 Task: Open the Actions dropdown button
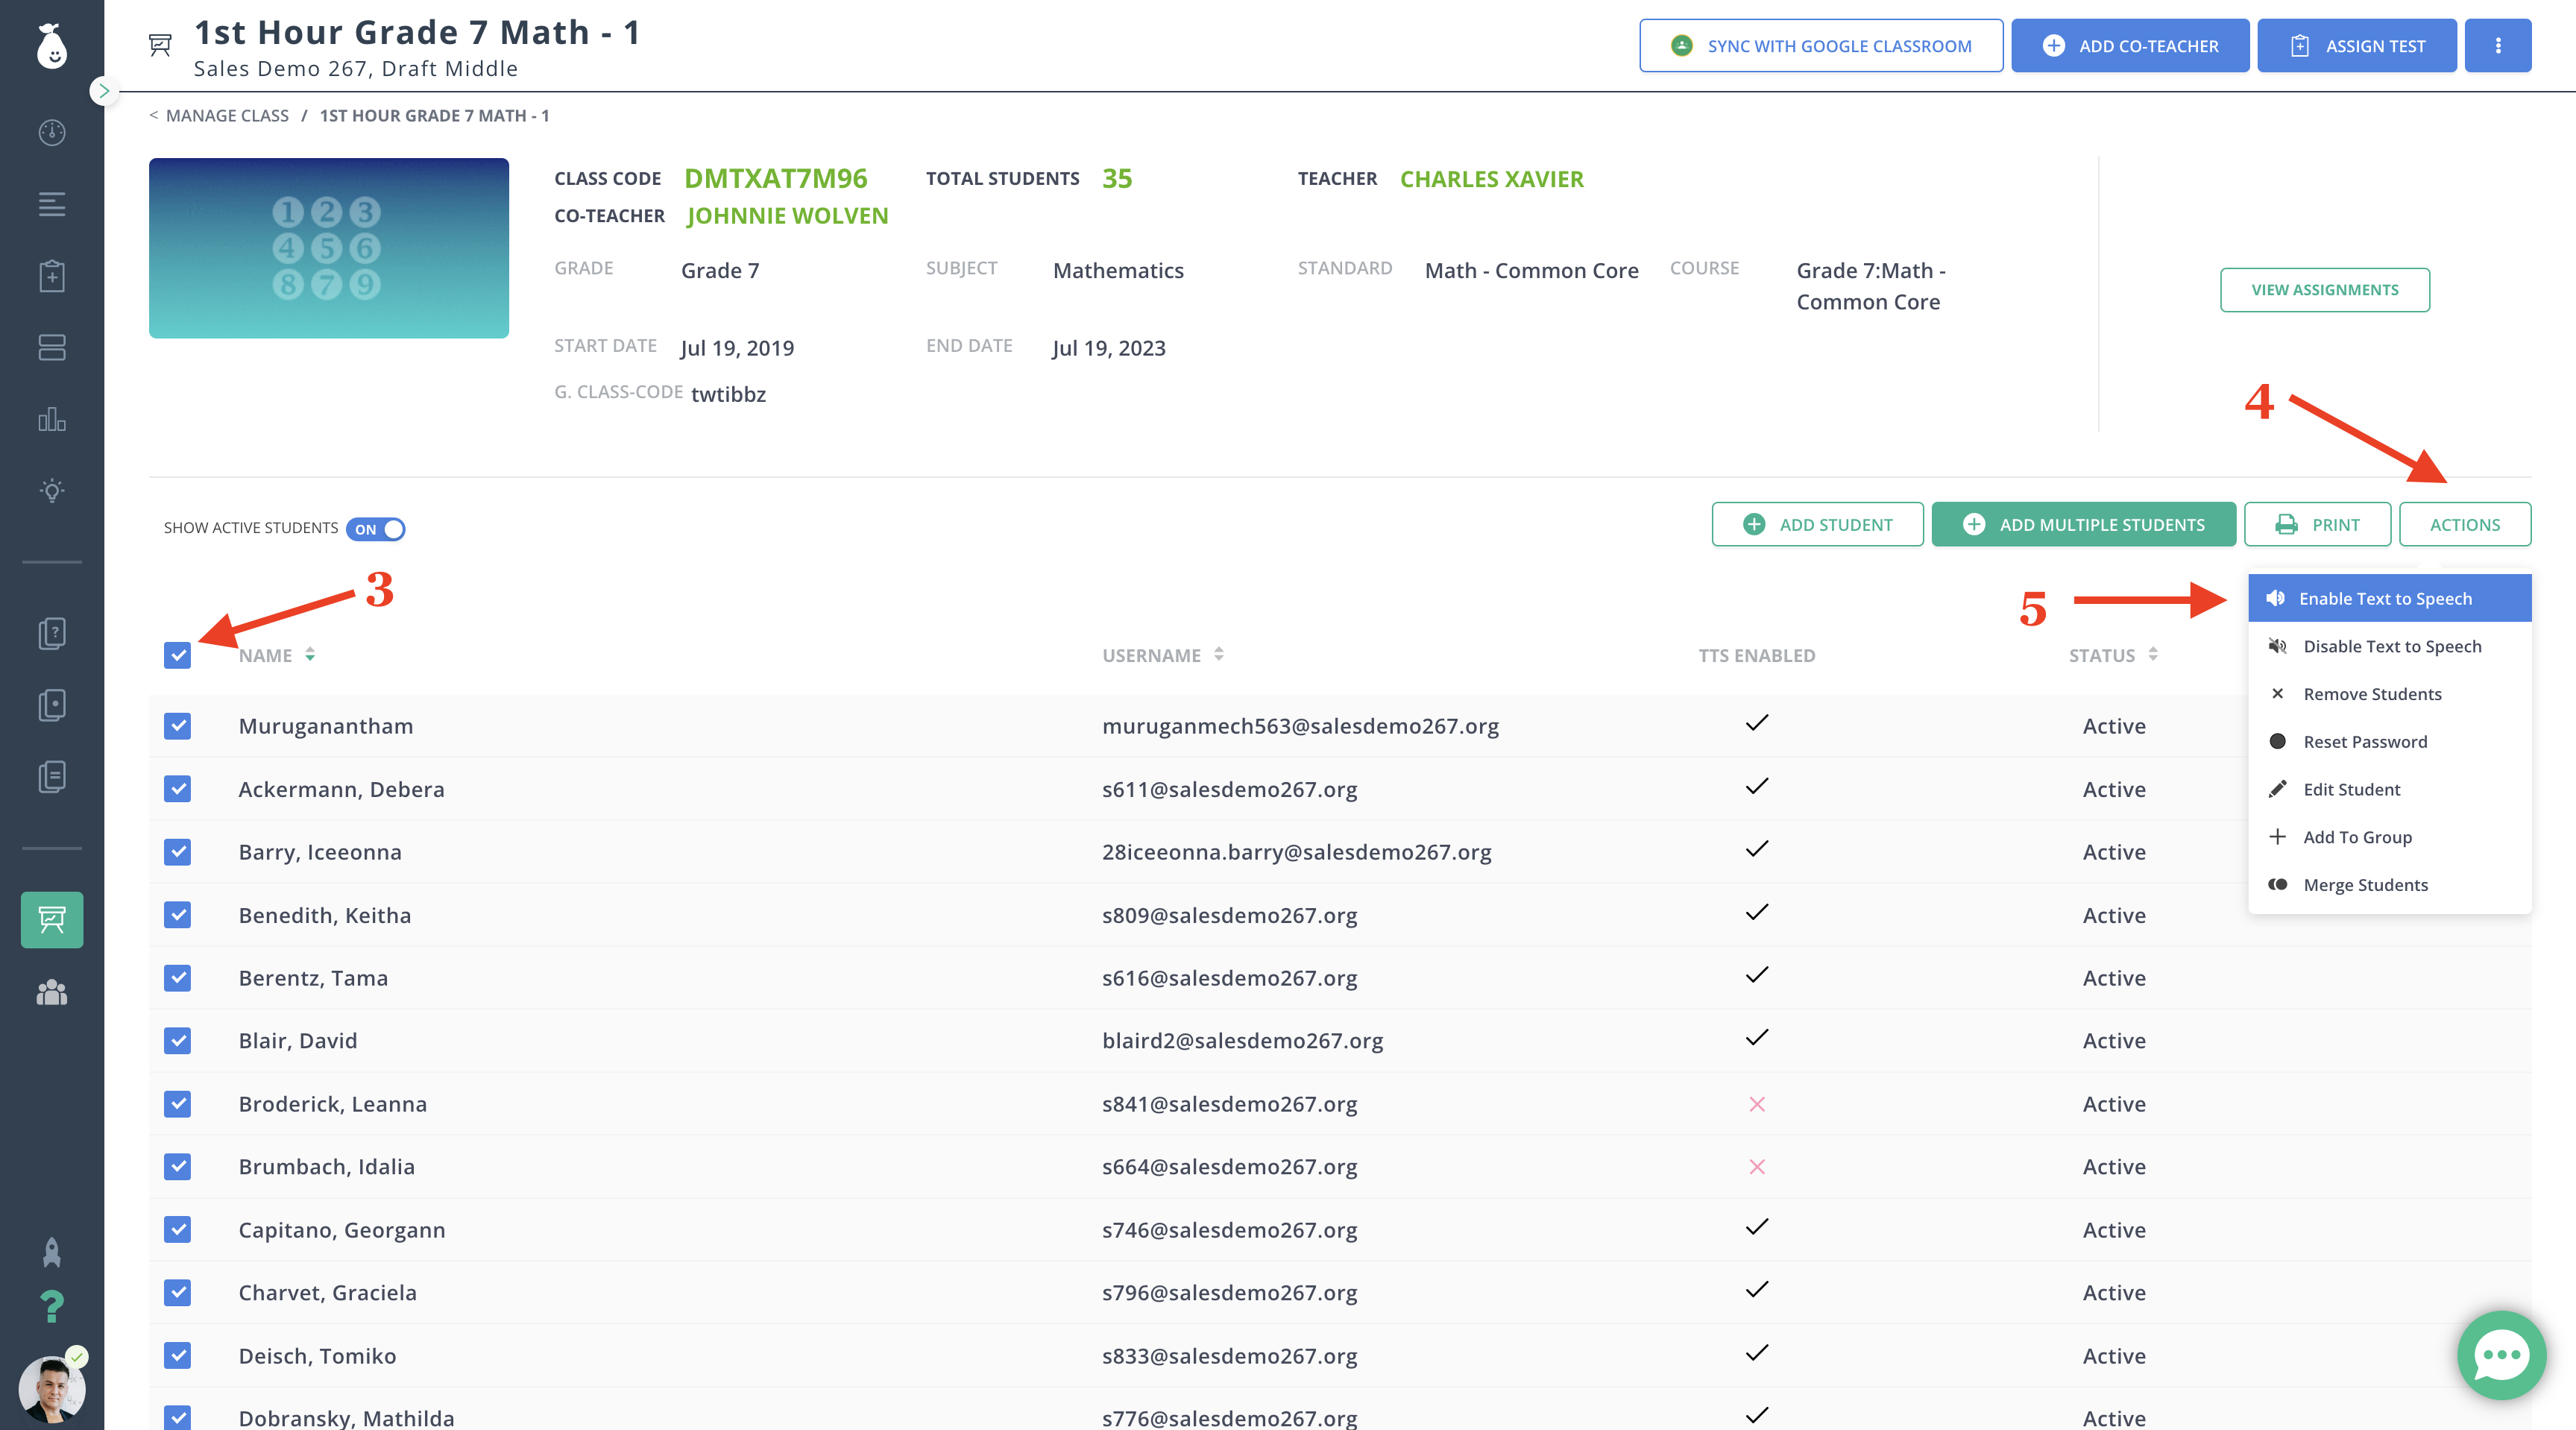[x=2464, y=525]
